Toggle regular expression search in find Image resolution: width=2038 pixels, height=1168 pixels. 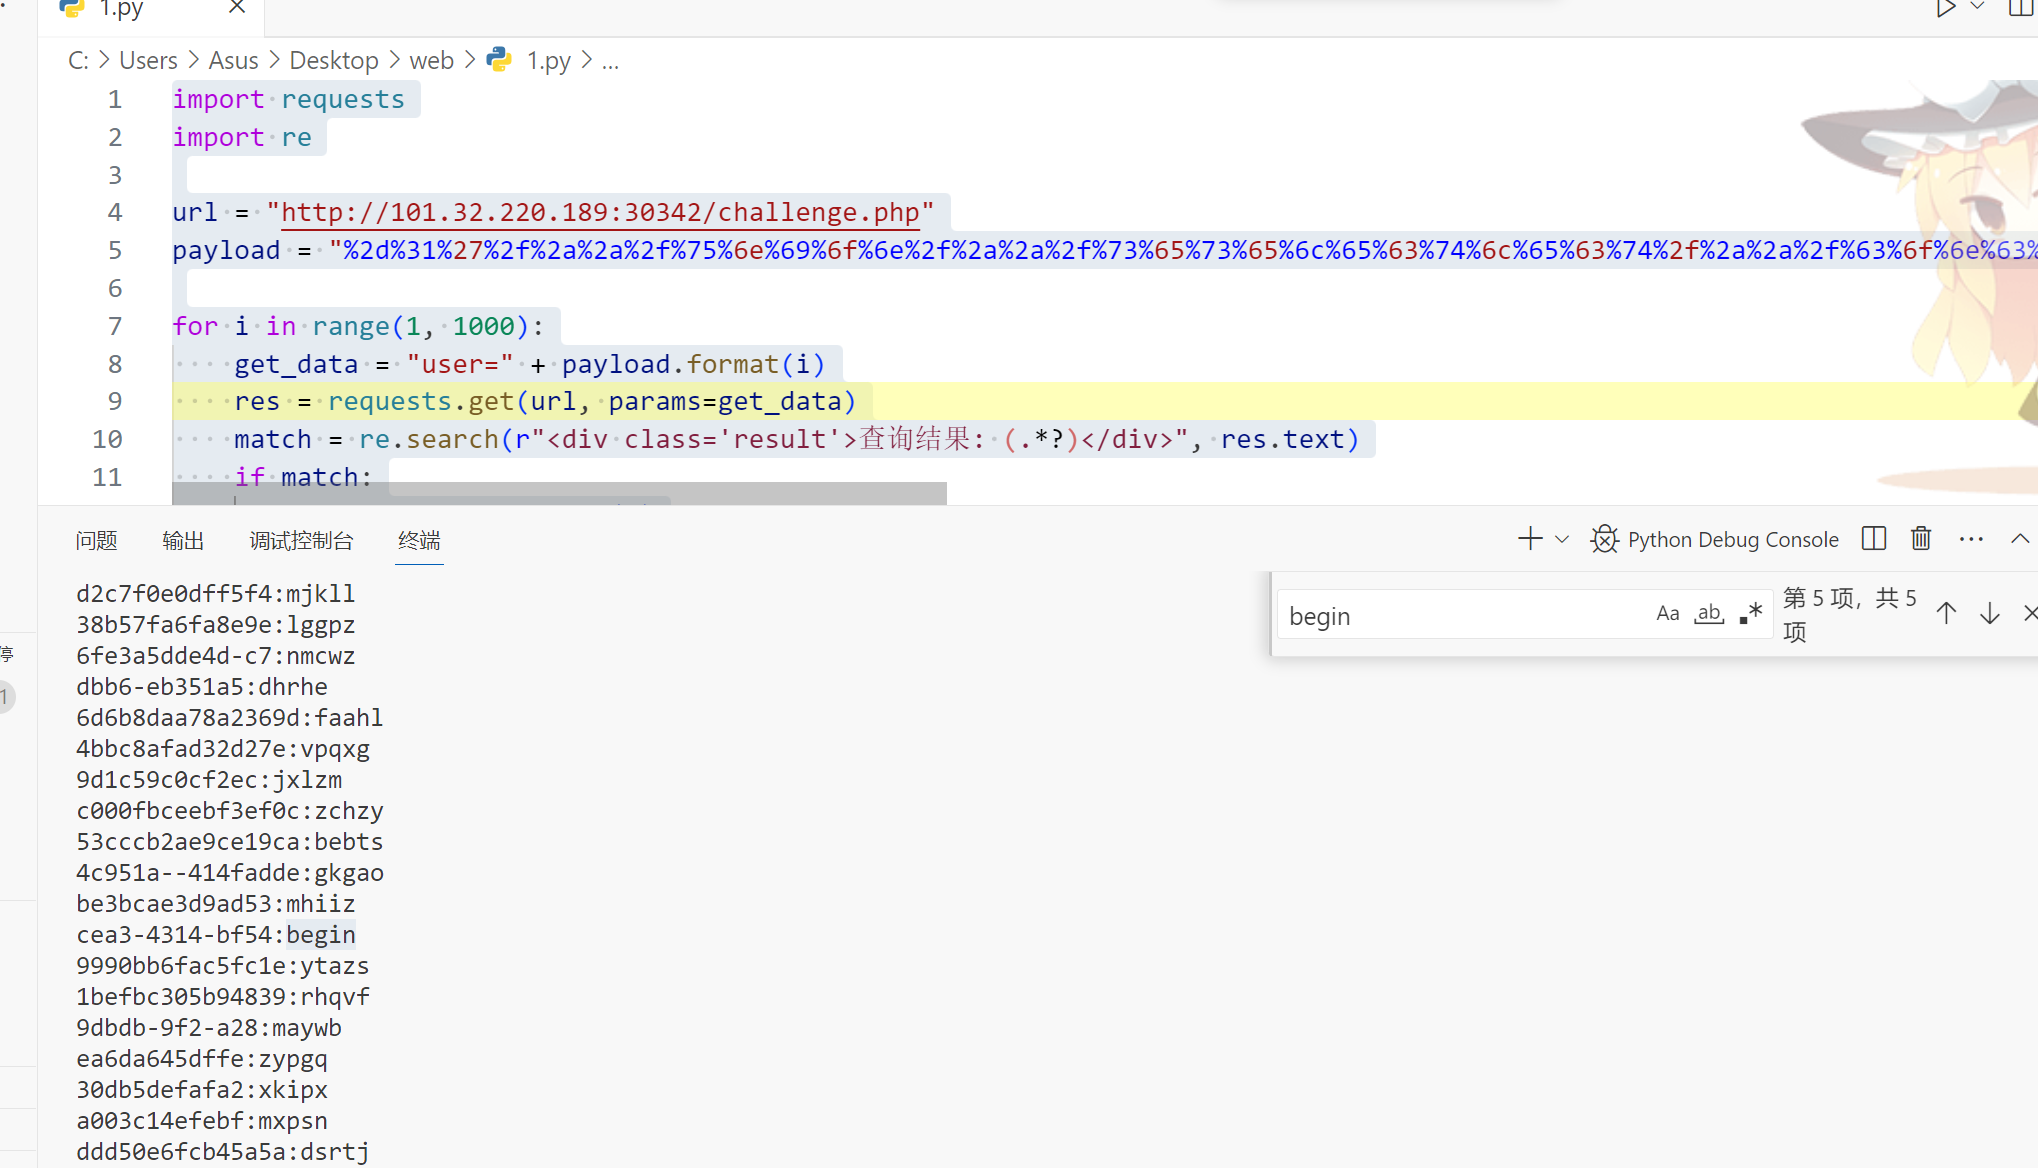1751,614
